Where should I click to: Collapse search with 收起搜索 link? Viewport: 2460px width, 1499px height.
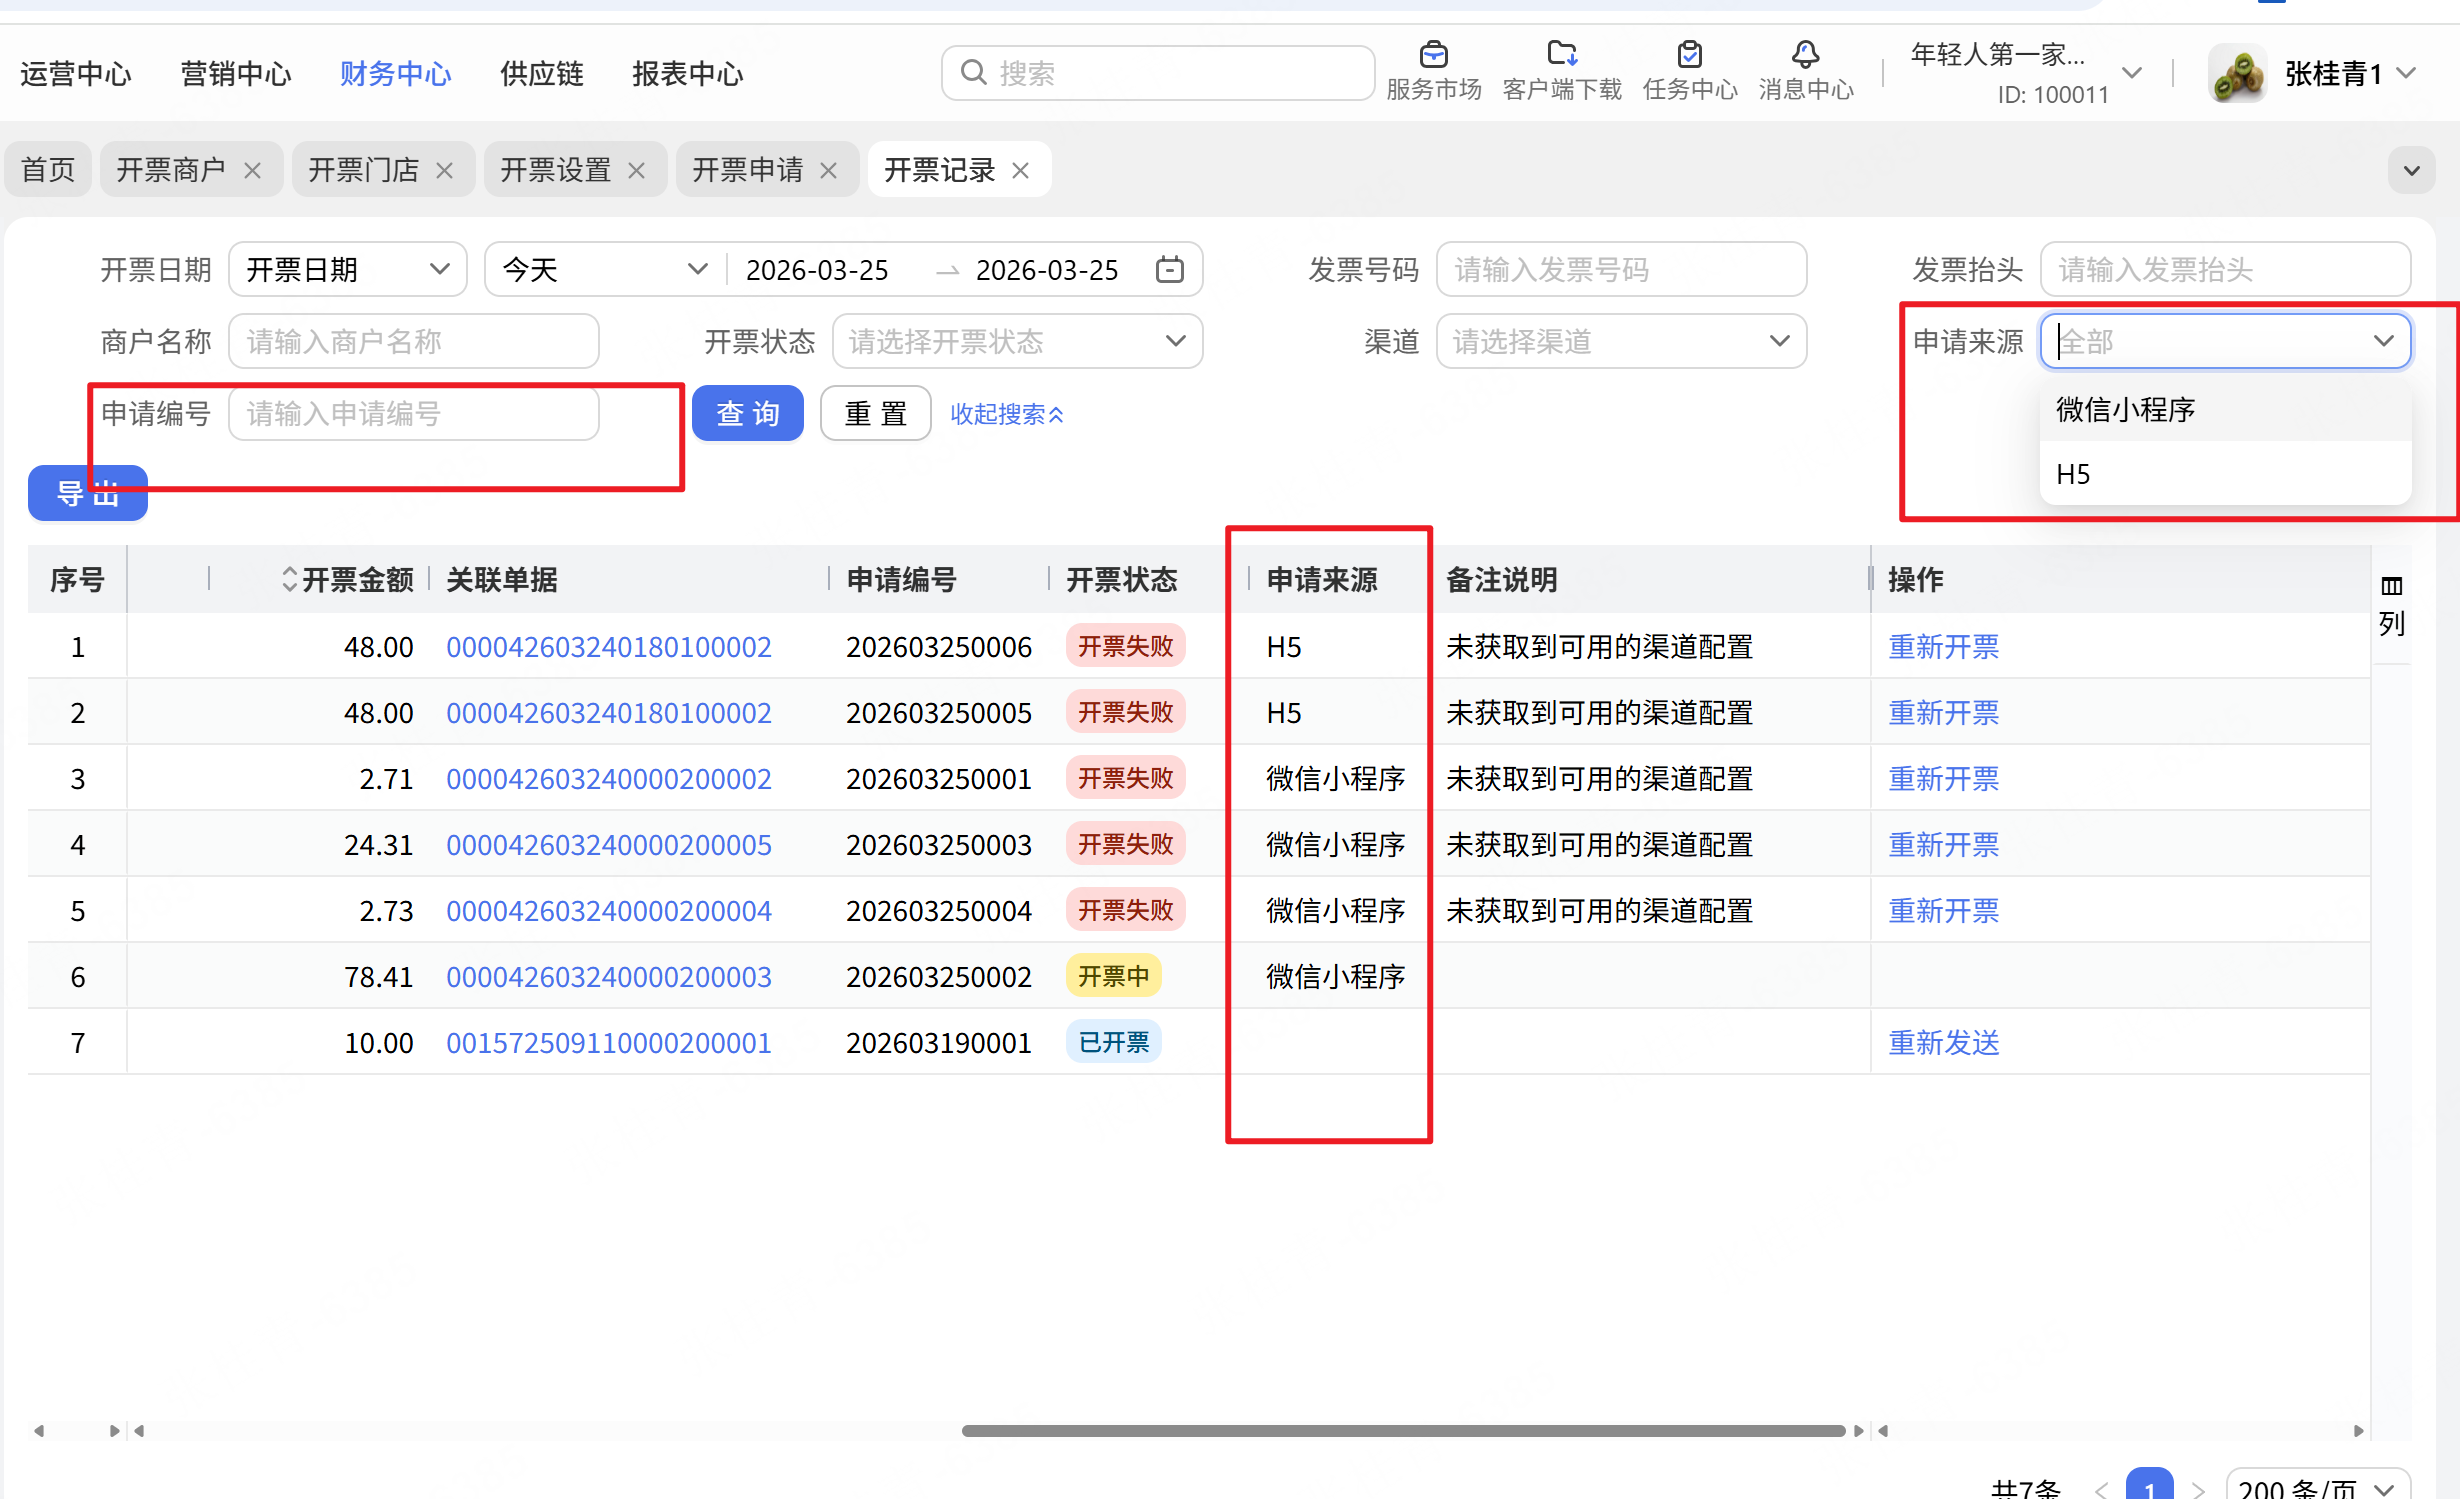[1006, 414]
